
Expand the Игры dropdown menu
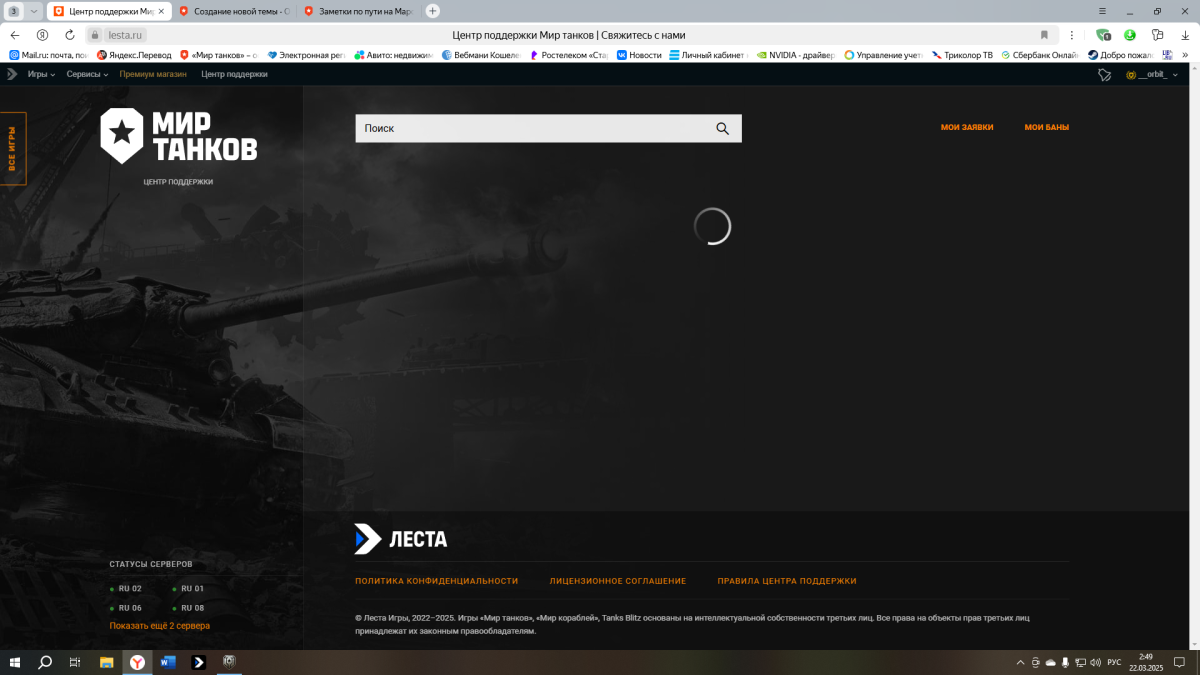[x=41, y=74]
